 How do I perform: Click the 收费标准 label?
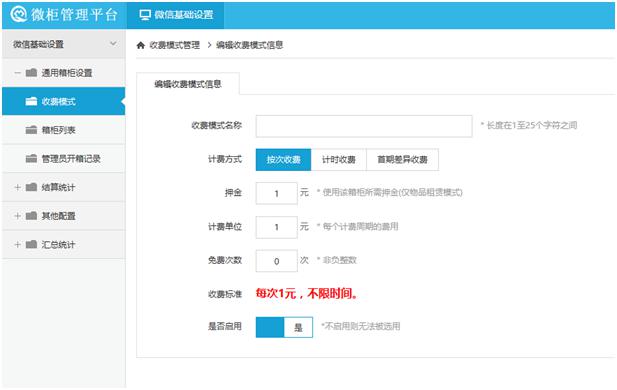click(225, 294)
